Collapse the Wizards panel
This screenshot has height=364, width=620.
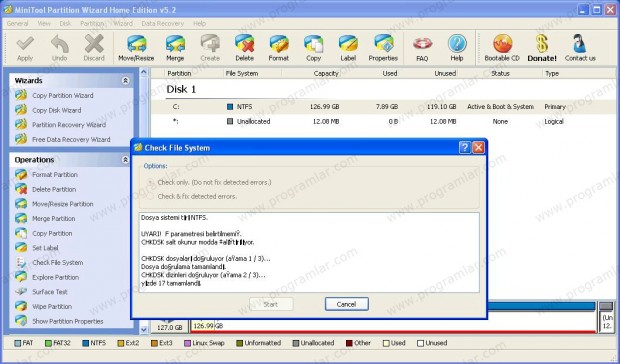(125, 81)
